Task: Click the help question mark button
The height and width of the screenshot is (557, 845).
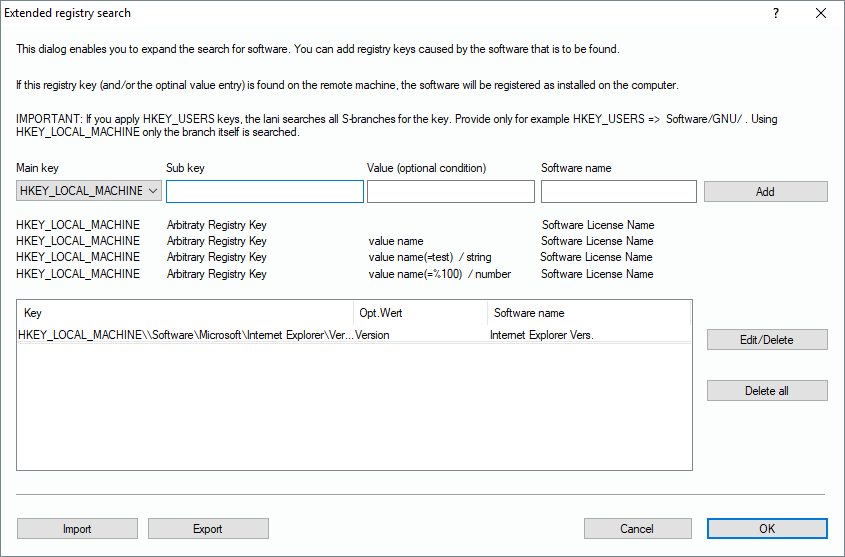Action: point(776,14)
